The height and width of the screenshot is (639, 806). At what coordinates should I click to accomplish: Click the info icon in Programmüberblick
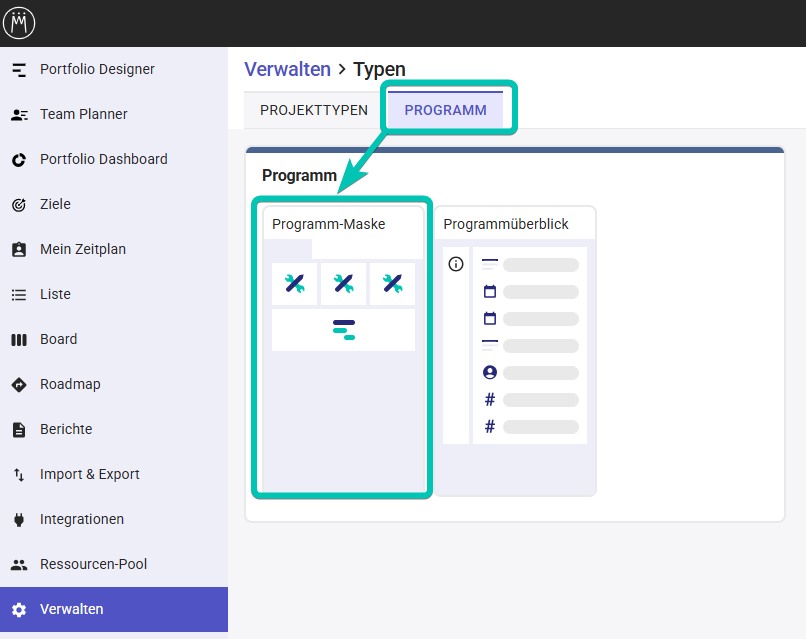pyautogui.click(x=456, y=264)
